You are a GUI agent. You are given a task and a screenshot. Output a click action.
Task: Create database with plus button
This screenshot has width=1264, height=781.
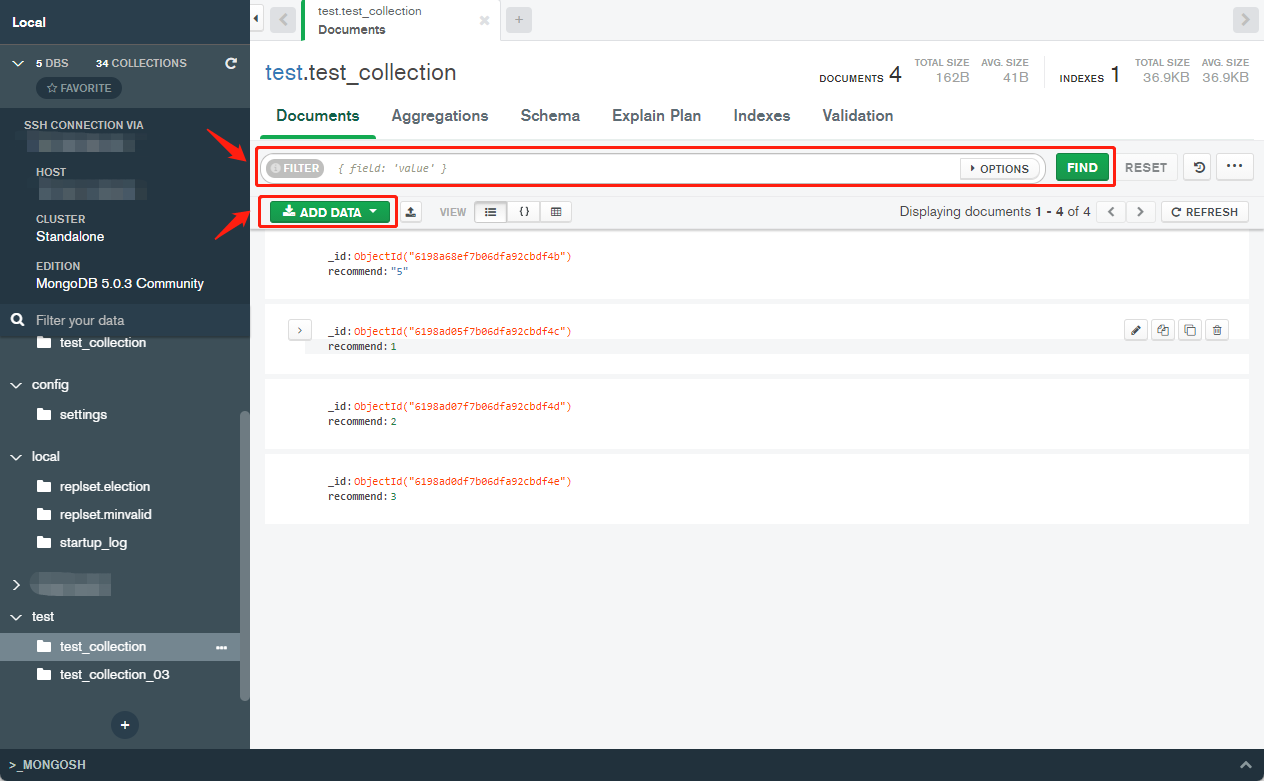[x=125, y=724]
